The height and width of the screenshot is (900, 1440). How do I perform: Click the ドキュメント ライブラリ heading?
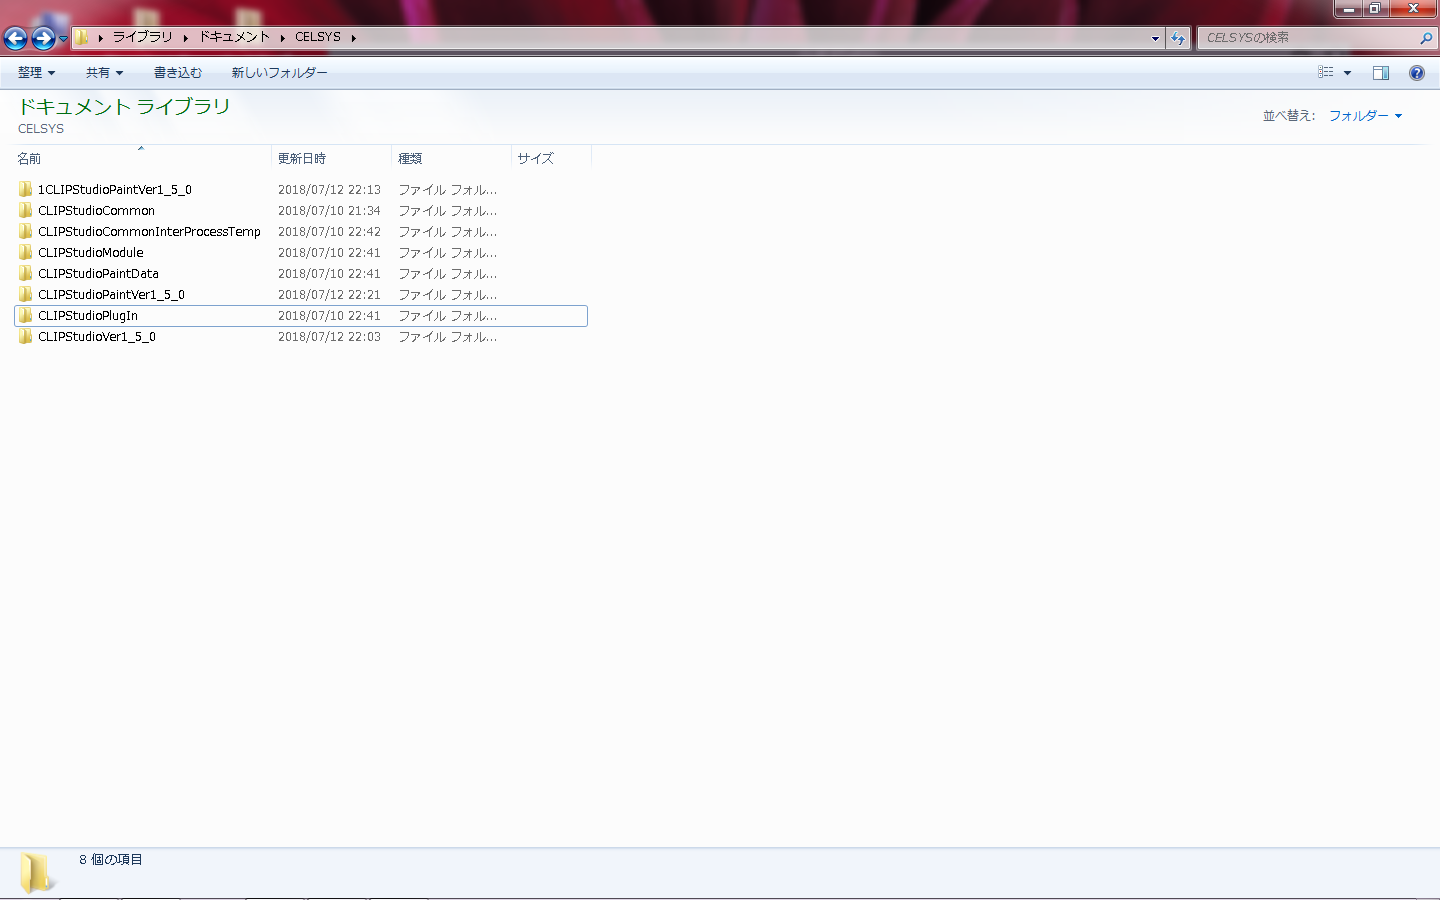pyautogui.click(x=124, y=107)
